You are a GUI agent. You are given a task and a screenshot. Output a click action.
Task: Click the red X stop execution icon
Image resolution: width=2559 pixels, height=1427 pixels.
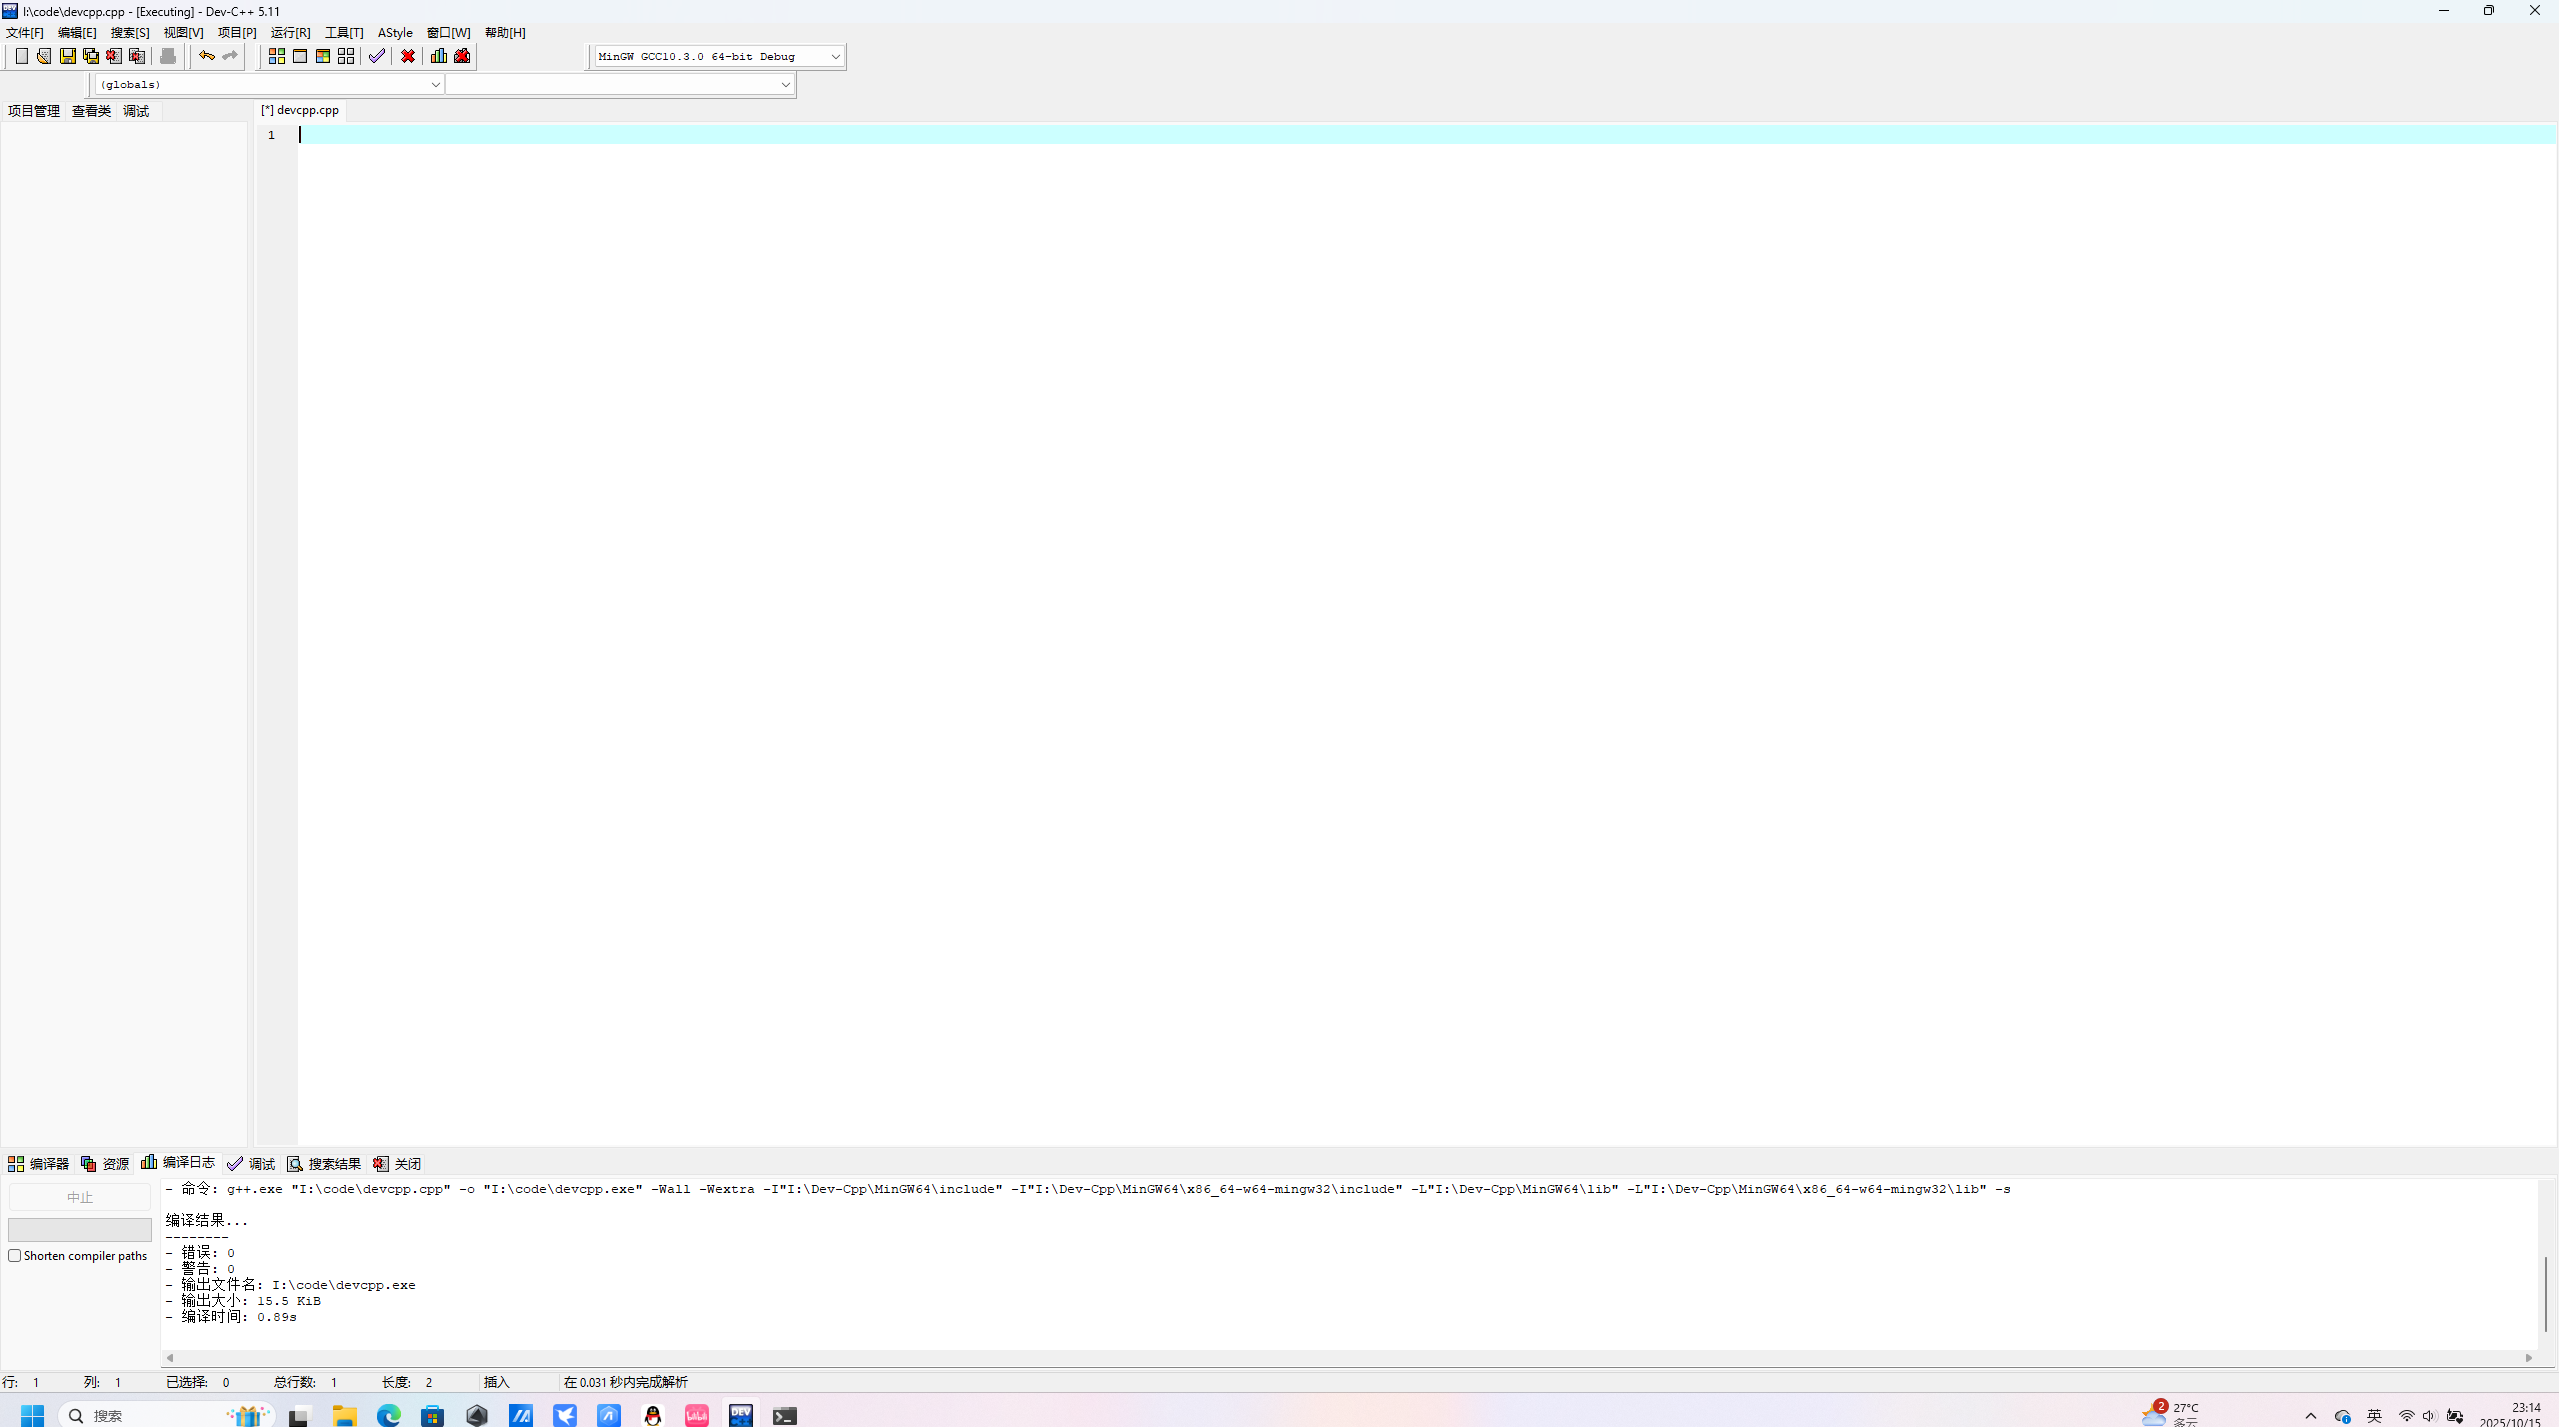click(408, 56)
